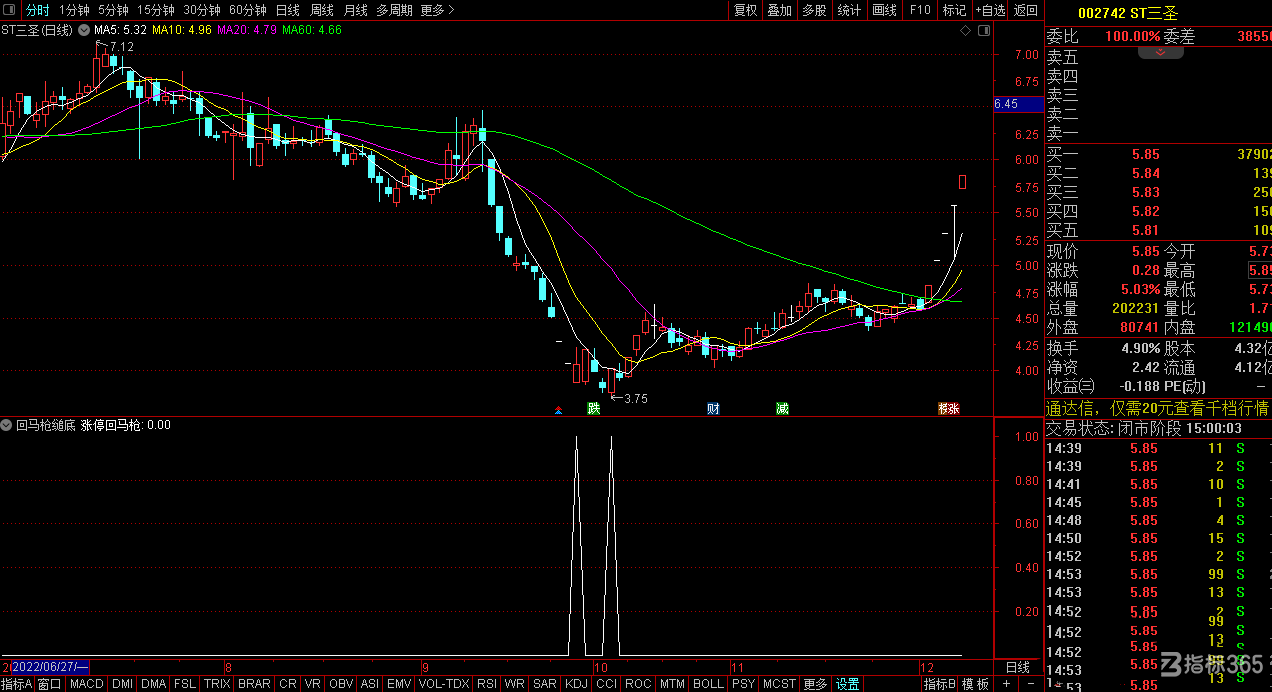Click the 标记 mark button

point(954,10)
